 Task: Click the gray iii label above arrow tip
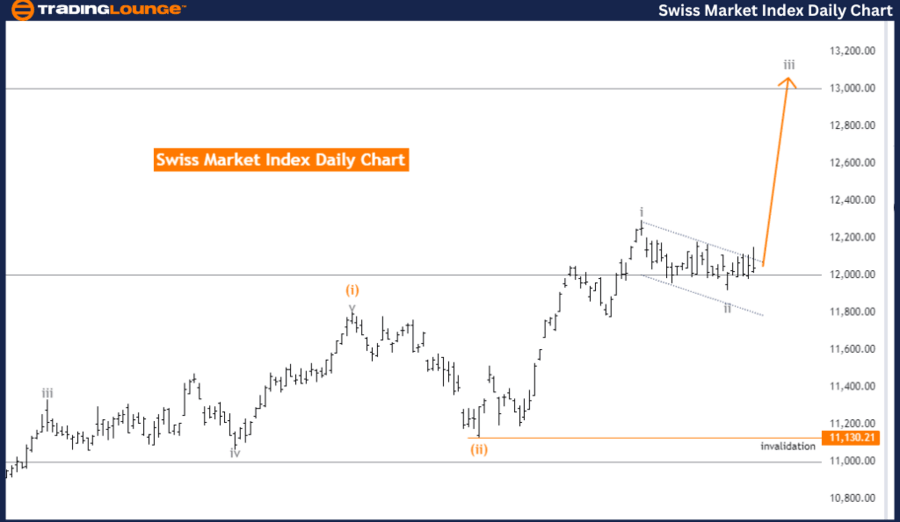point(789,65)
